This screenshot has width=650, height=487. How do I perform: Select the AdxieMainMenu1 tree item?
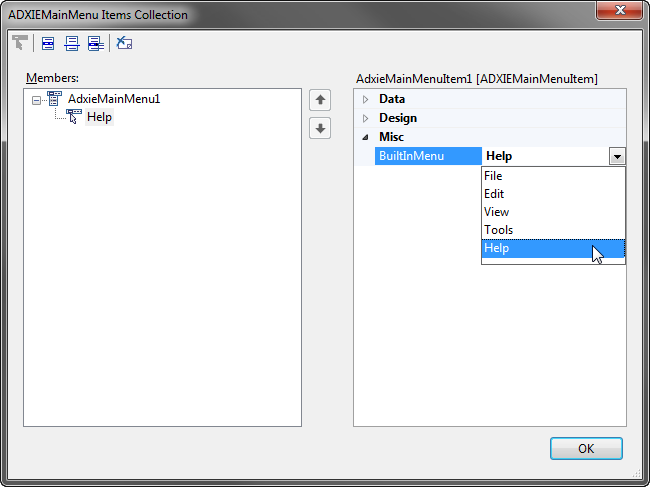tap(114, 99)
